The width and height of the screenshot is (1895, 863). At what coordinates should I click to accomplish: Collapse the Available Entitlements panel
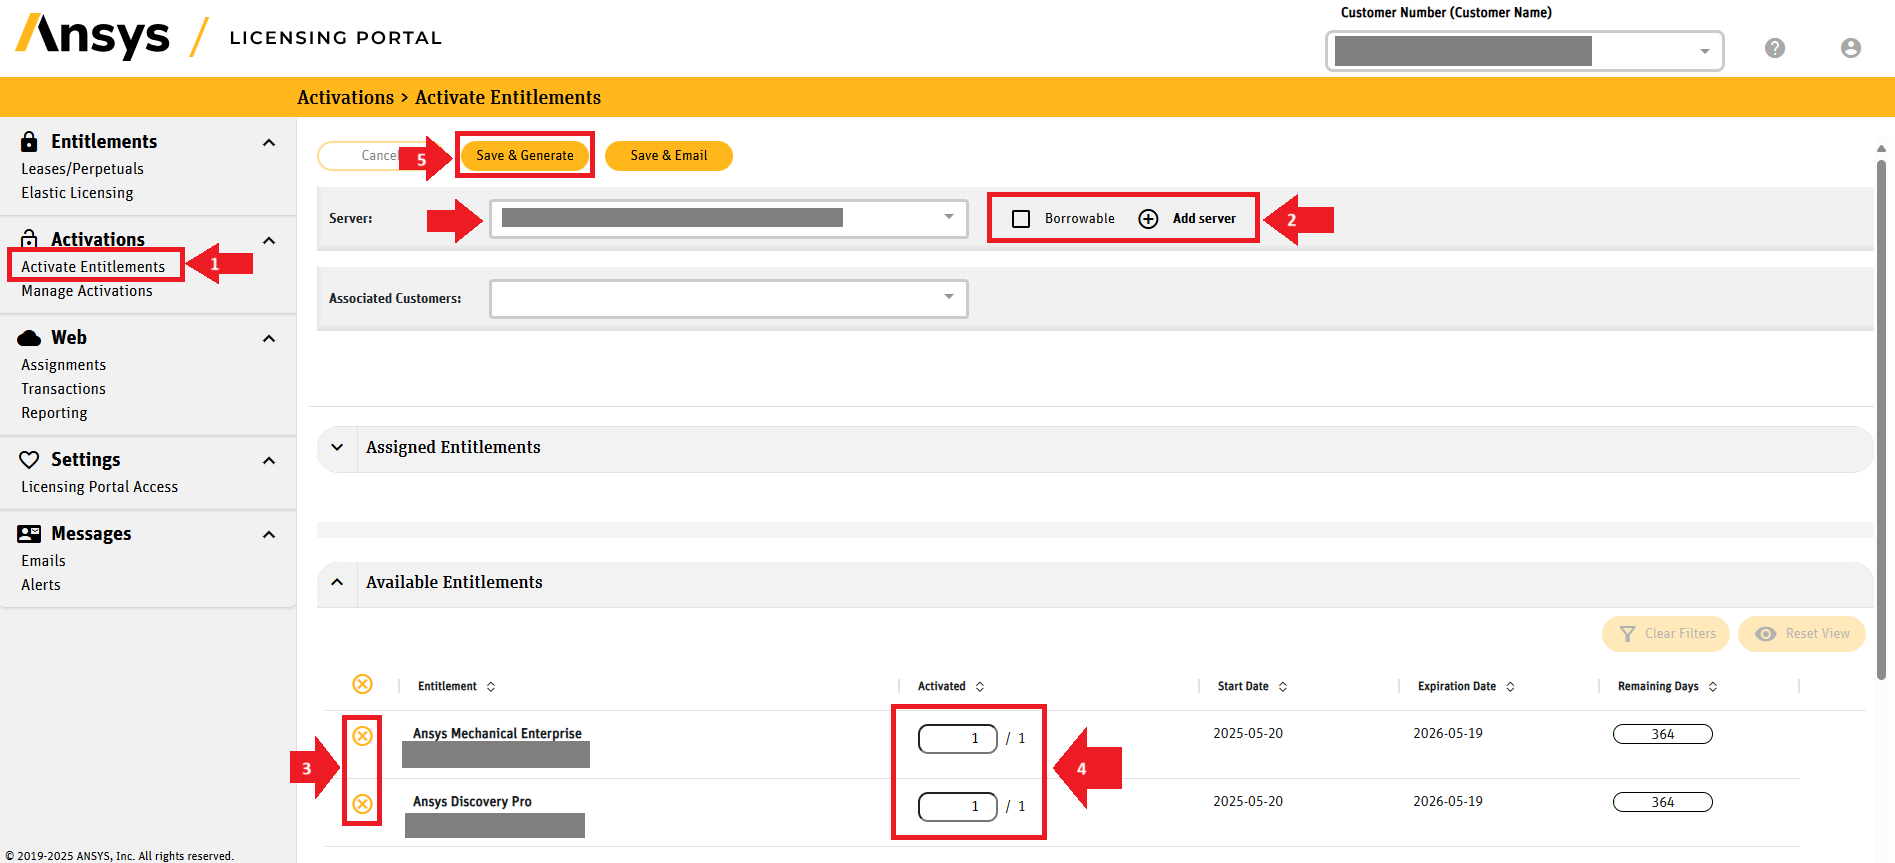pos(337,582)
